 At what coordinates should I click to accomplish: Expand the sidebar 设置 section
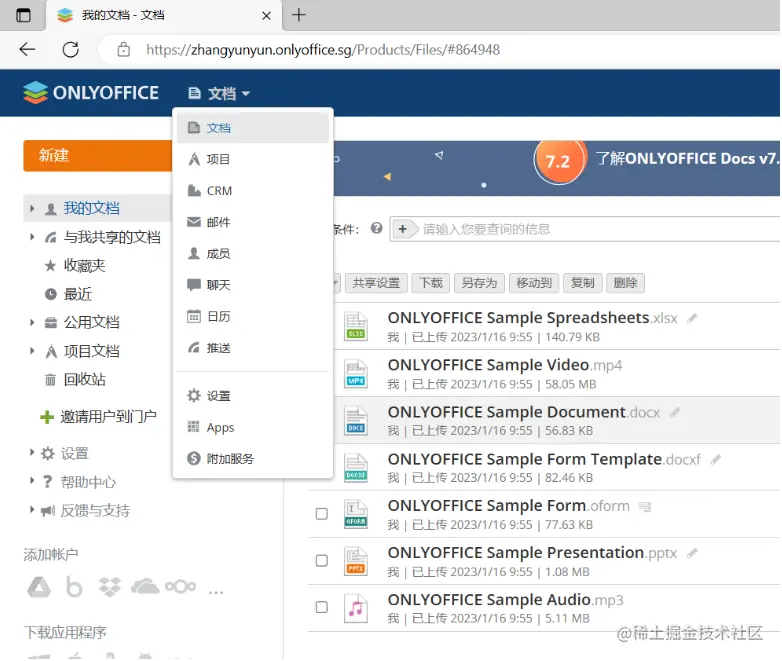32,453
